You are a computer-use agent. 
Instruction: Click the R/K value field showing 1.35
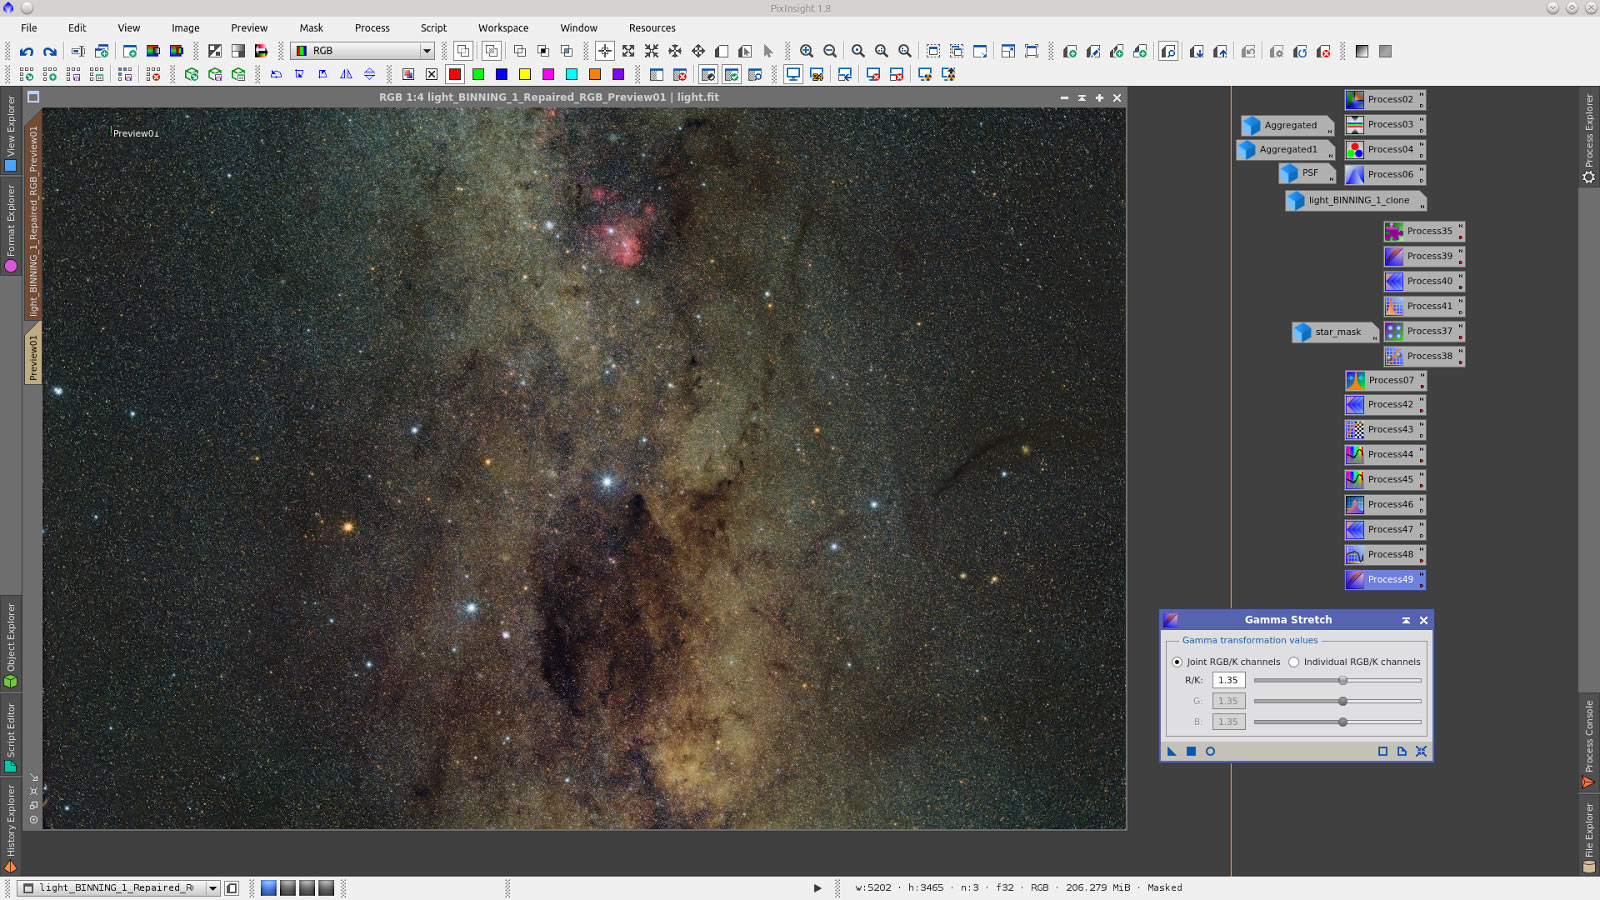tap(1229, 680)
